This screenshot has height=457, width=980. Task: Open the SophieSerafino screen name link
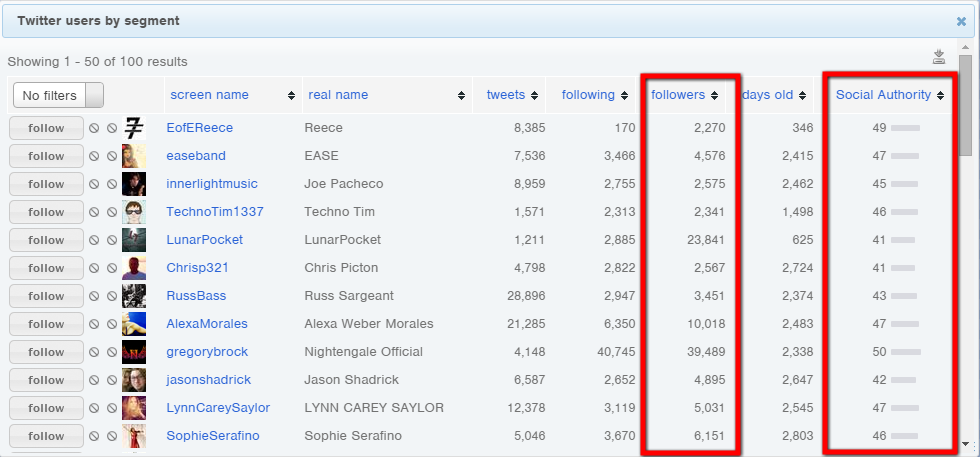[x=212, y=436]
